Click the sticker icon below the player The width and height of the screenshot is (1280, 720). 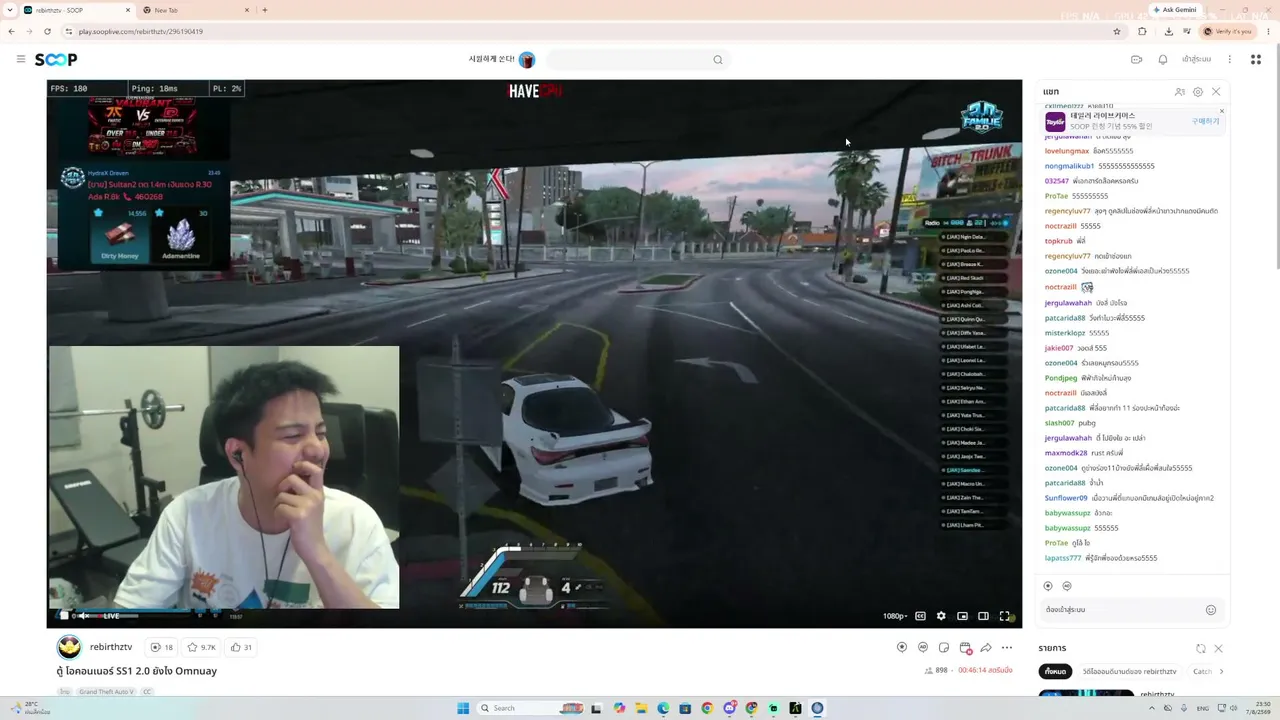943,647
